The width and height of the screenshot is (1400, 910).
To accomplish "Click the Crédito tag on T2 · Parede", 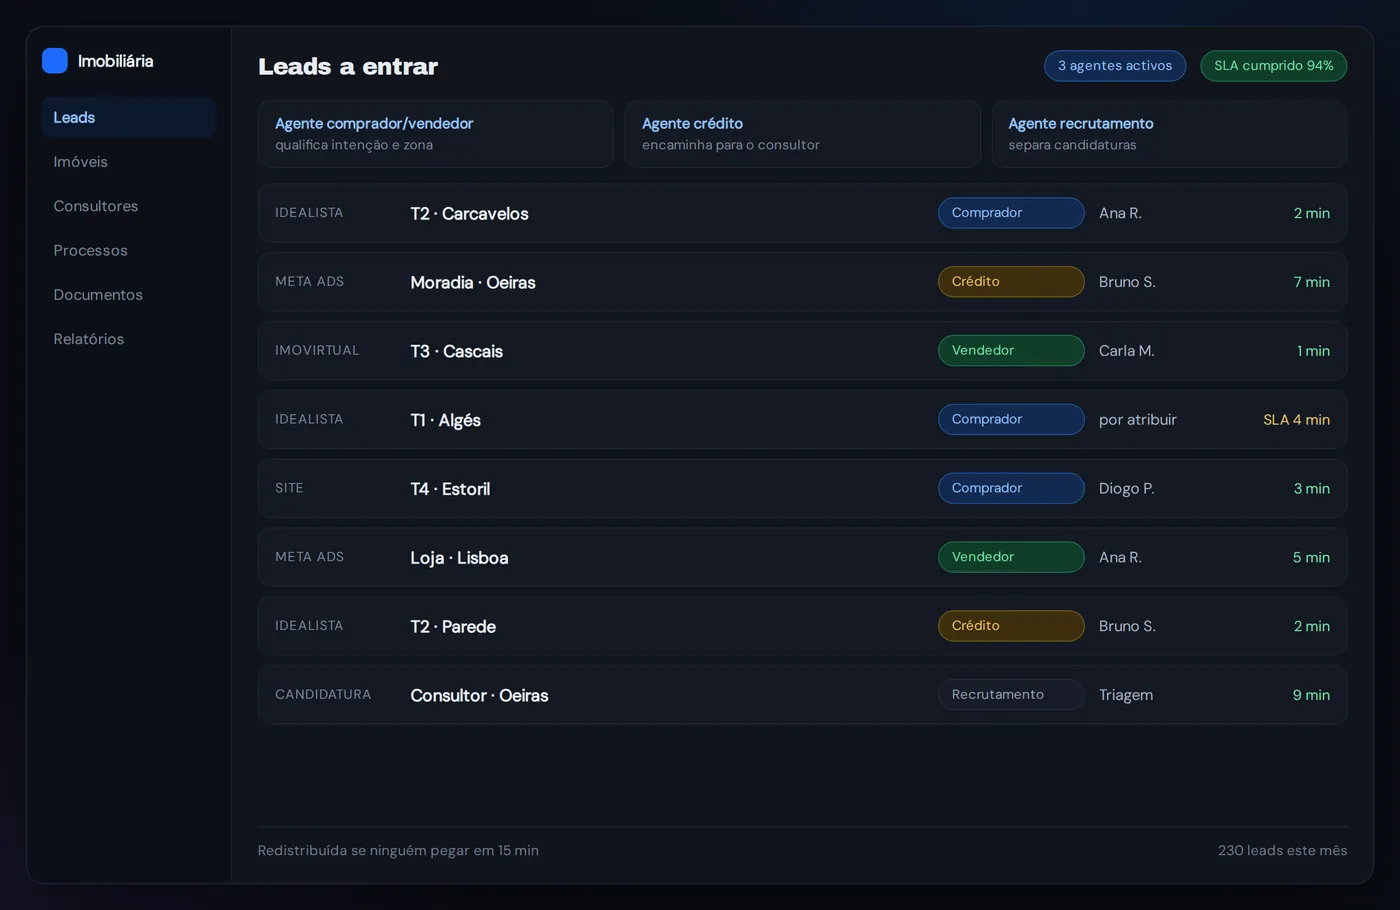I will point(1011,626).
